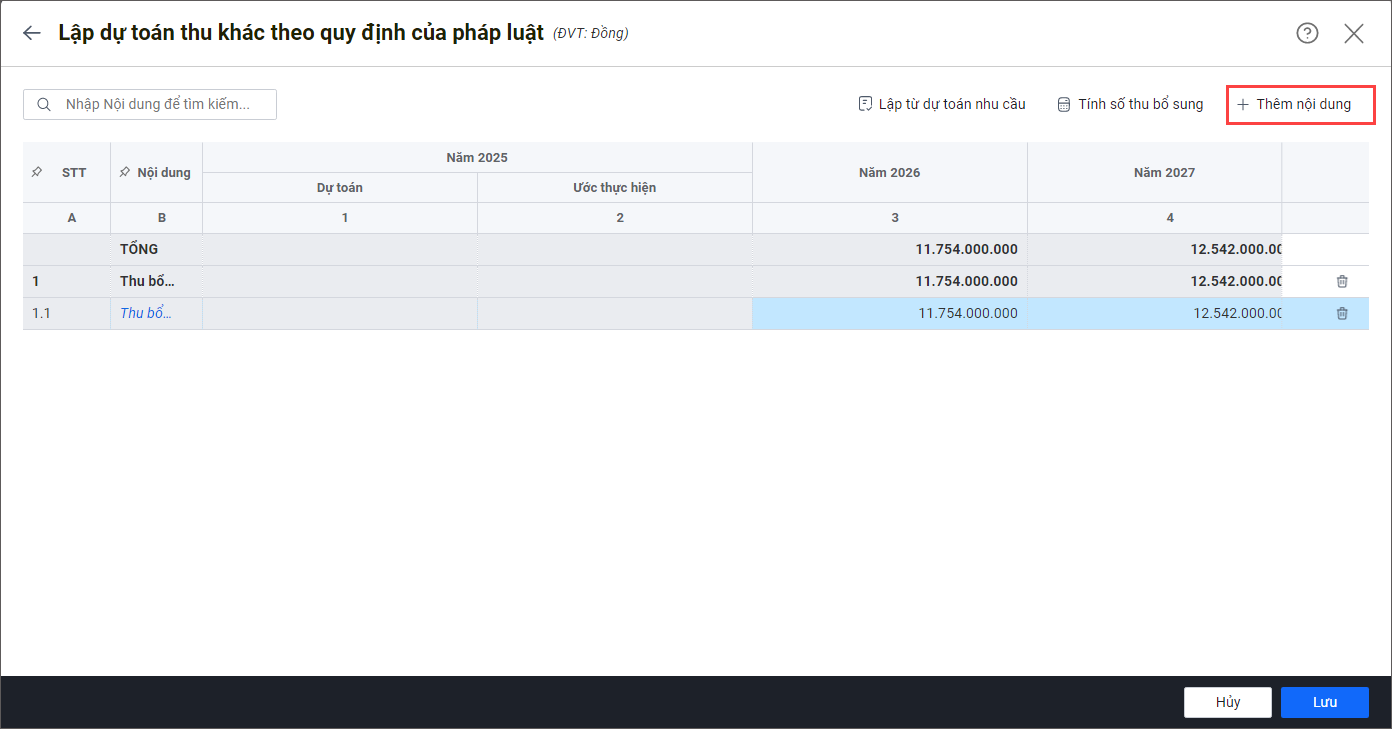Delete row 1.1 using its trash icon
The width and height of the screenshot is (1392, 729).
(x=1342, y=314)
